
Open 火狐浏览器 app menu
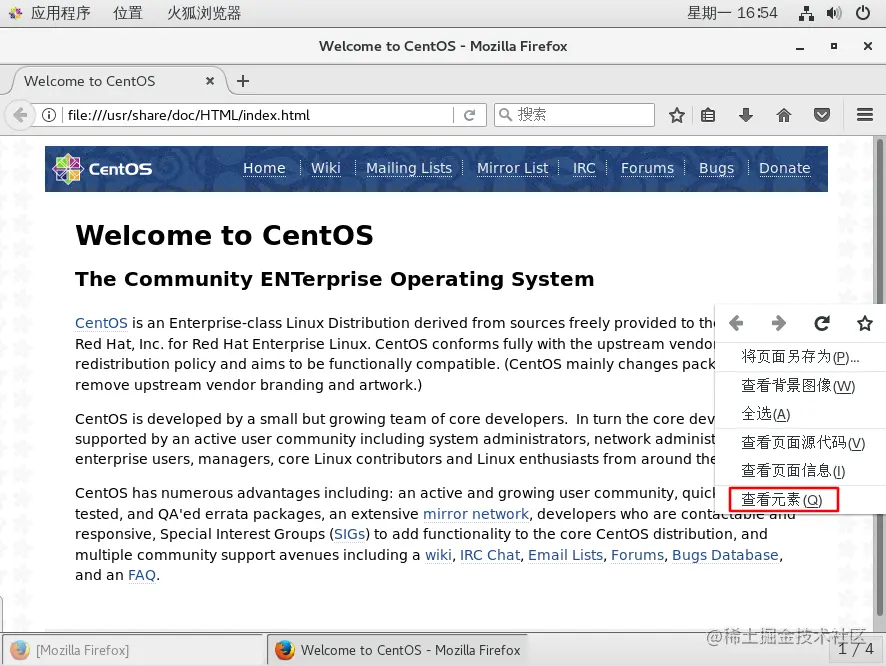[x=204, y=13]
